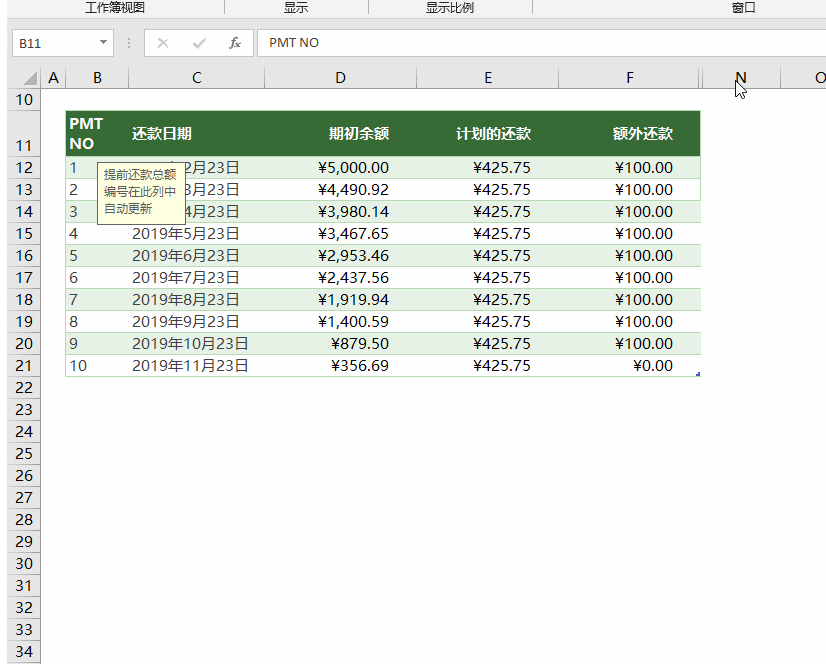Click the formula bar text PMT NO
Screen dimensions: 826x664
click(294, 43)
